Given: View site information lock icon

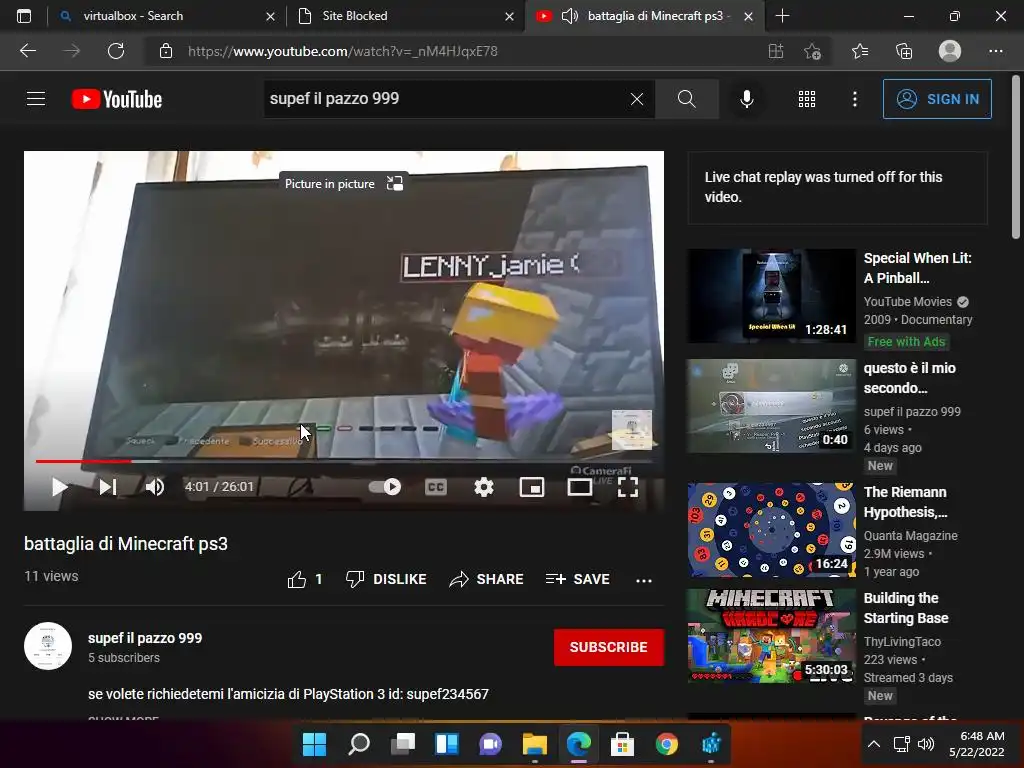Looking at the screenshot, I should pos(166,51).
